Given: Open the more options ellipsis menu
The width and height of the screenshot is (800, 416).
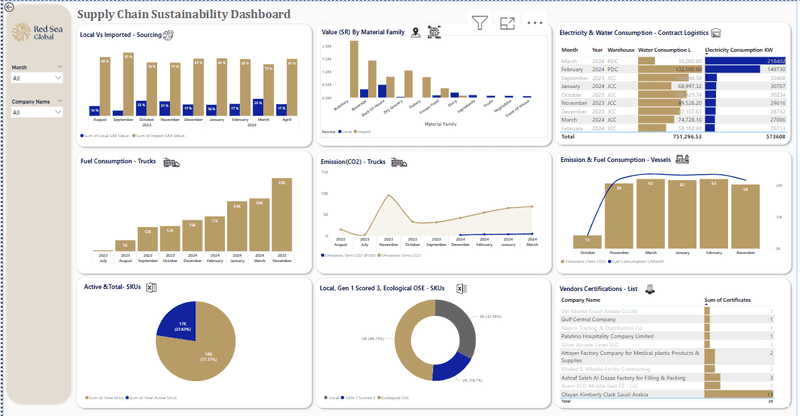Looking at the screenshot, I should coord(535,23).
